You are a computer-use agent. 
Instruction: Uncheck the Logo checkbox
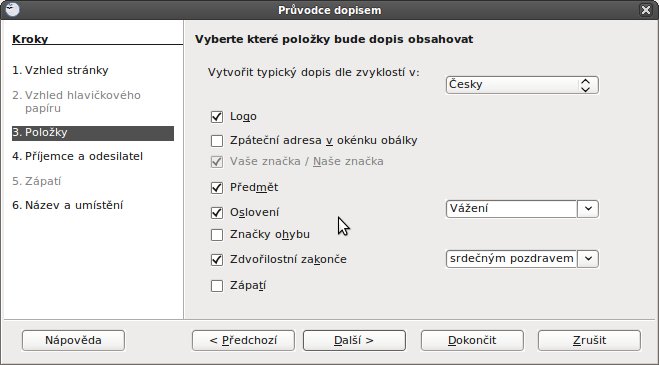[x=217, y=116]
